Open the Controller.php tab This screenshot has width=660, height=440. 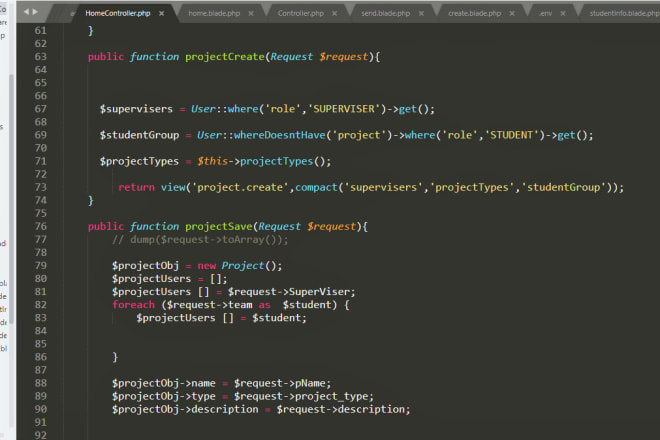301,13
